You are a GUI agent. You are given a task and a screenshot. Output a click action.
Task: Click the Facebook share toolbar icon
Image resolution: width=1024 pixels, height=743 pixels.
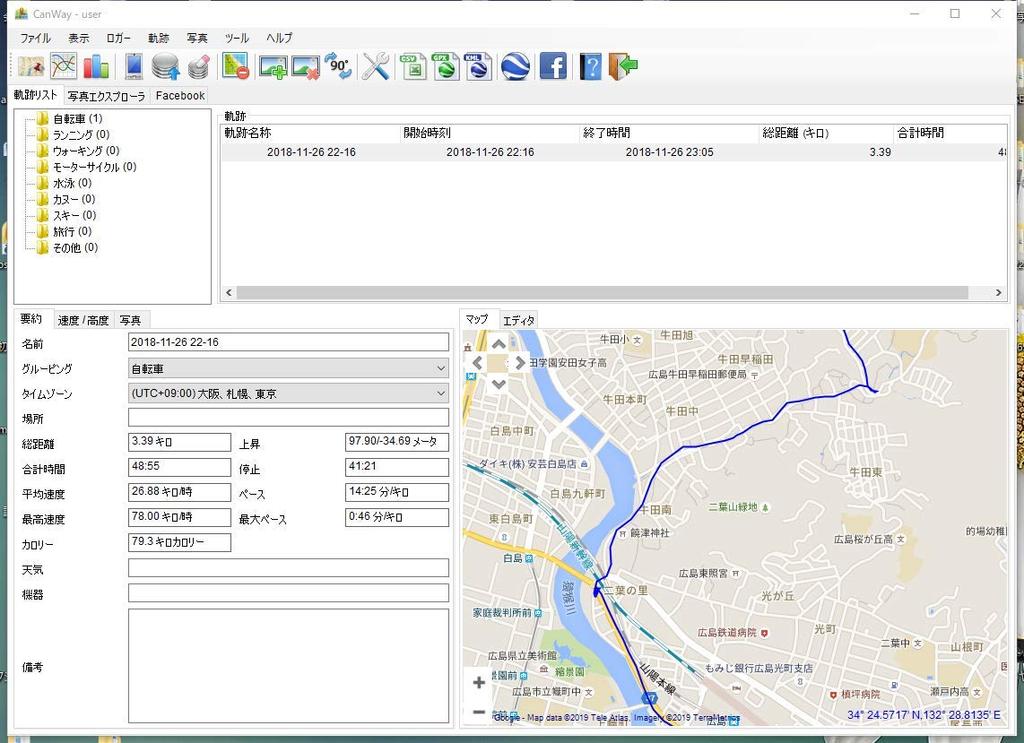tap(553, 67)
